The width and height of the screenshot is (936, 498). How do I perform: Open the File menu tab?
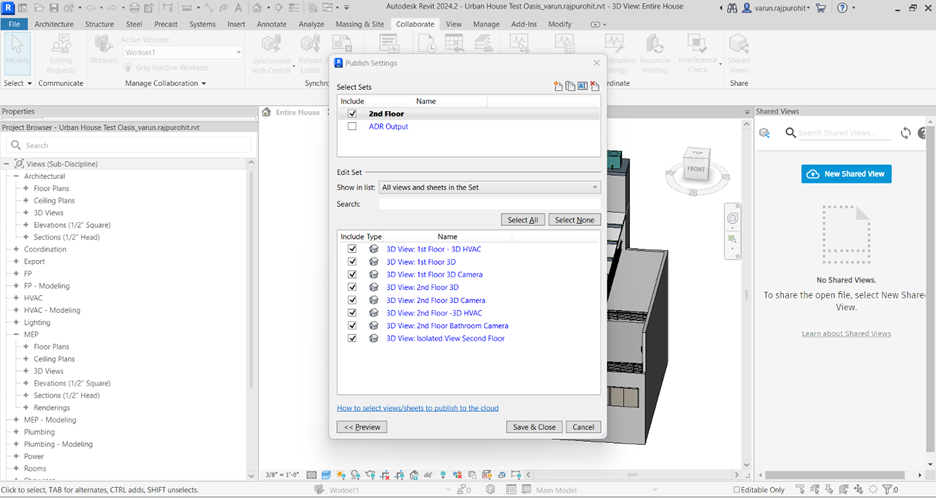pyautogui.click(x=14, y=24)
